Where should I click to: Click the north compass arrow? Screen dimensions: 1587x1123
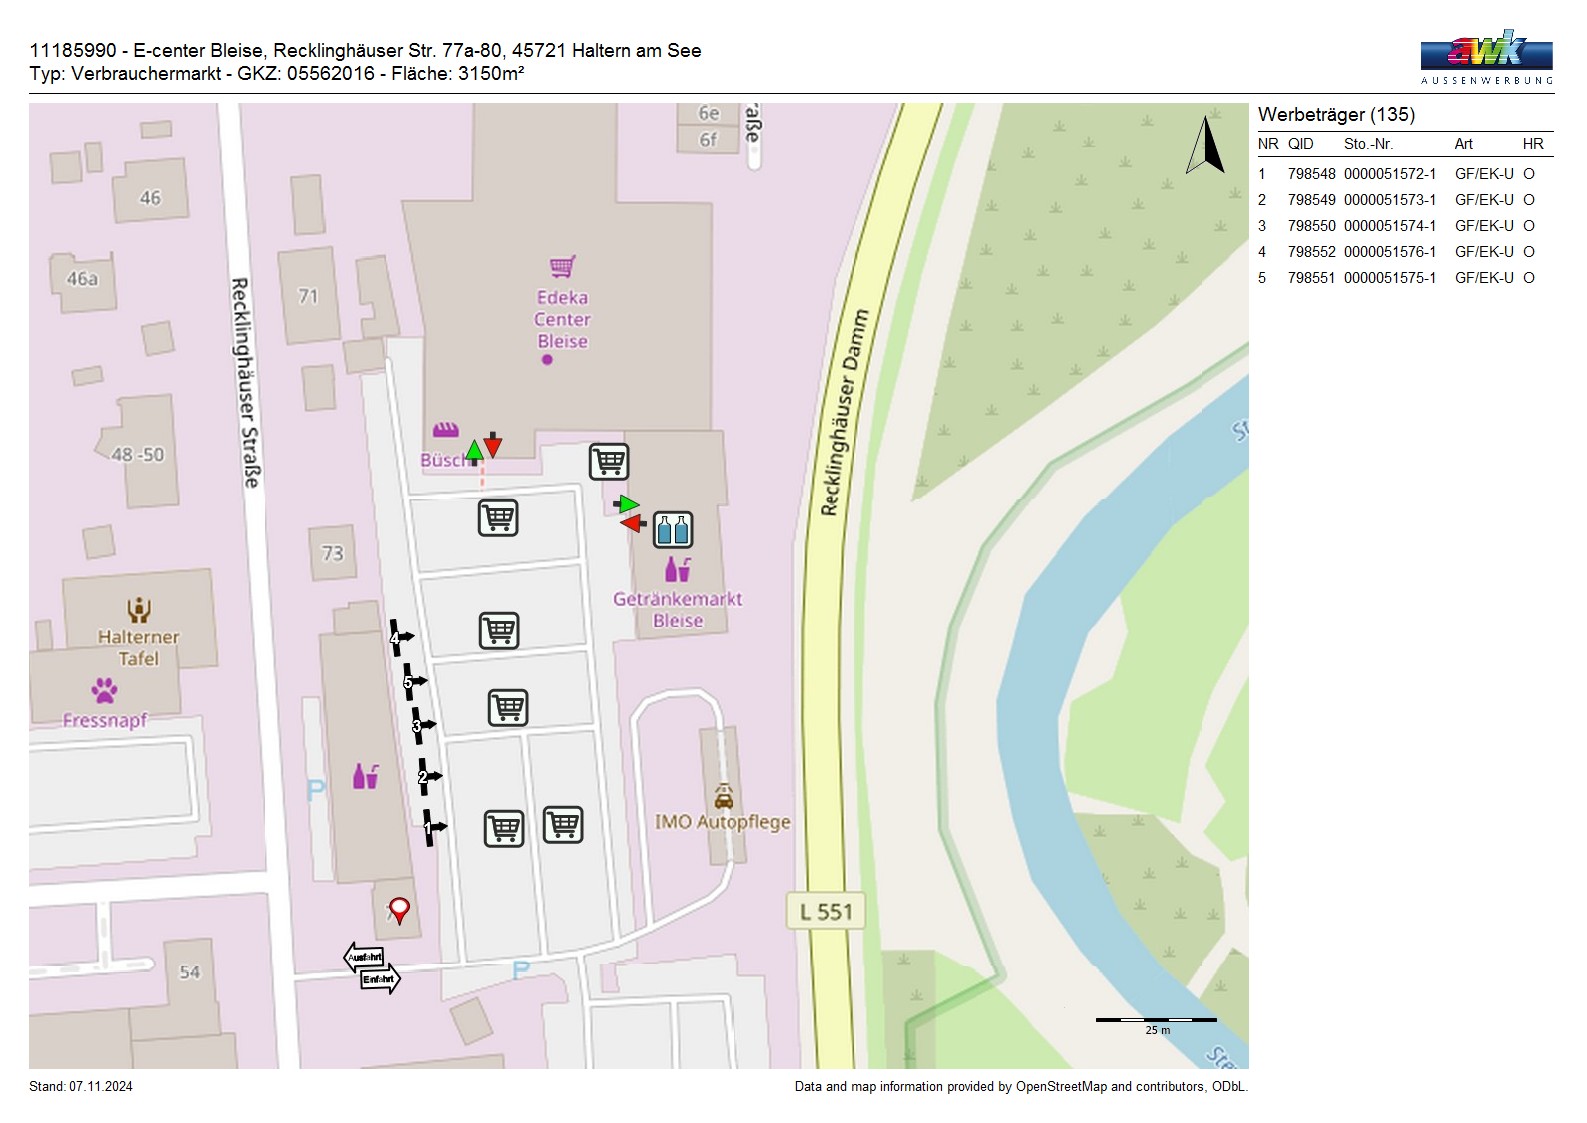coord(1206,146)
